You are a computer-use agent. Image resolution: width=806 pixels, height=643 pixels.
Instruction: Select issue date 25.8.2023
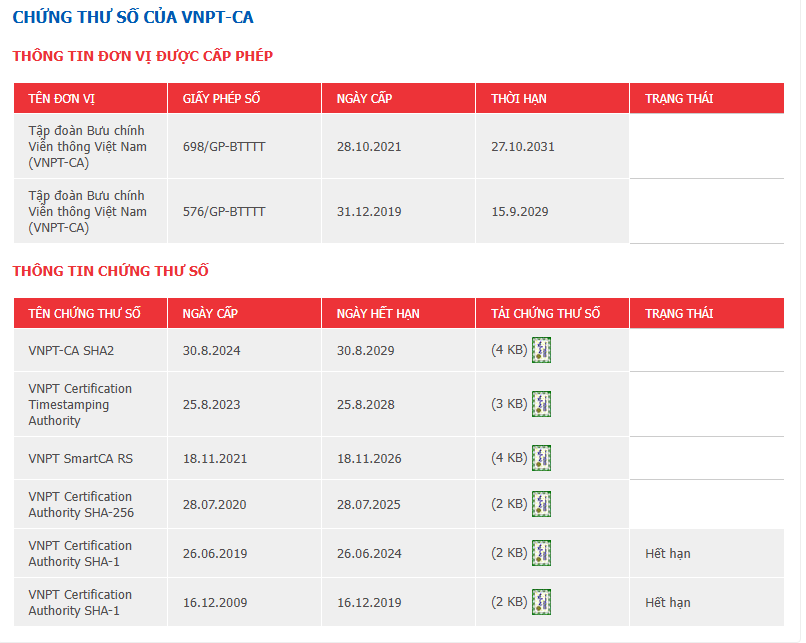211,405
